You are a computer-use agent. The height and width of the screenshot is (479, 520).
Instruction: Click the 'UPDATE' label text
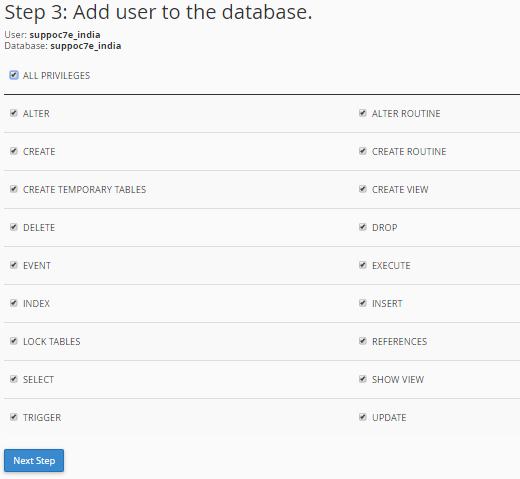click(389, 418)
